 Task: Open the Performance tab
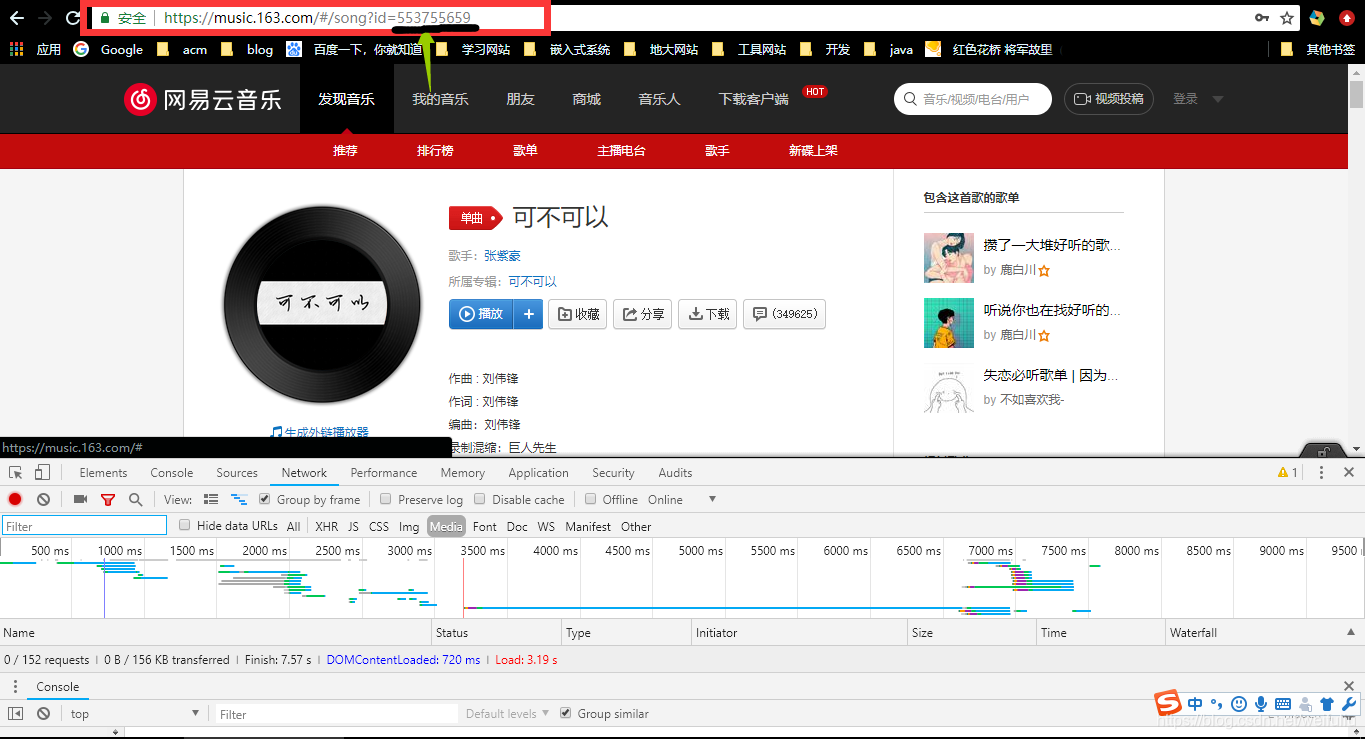point(384,473)
